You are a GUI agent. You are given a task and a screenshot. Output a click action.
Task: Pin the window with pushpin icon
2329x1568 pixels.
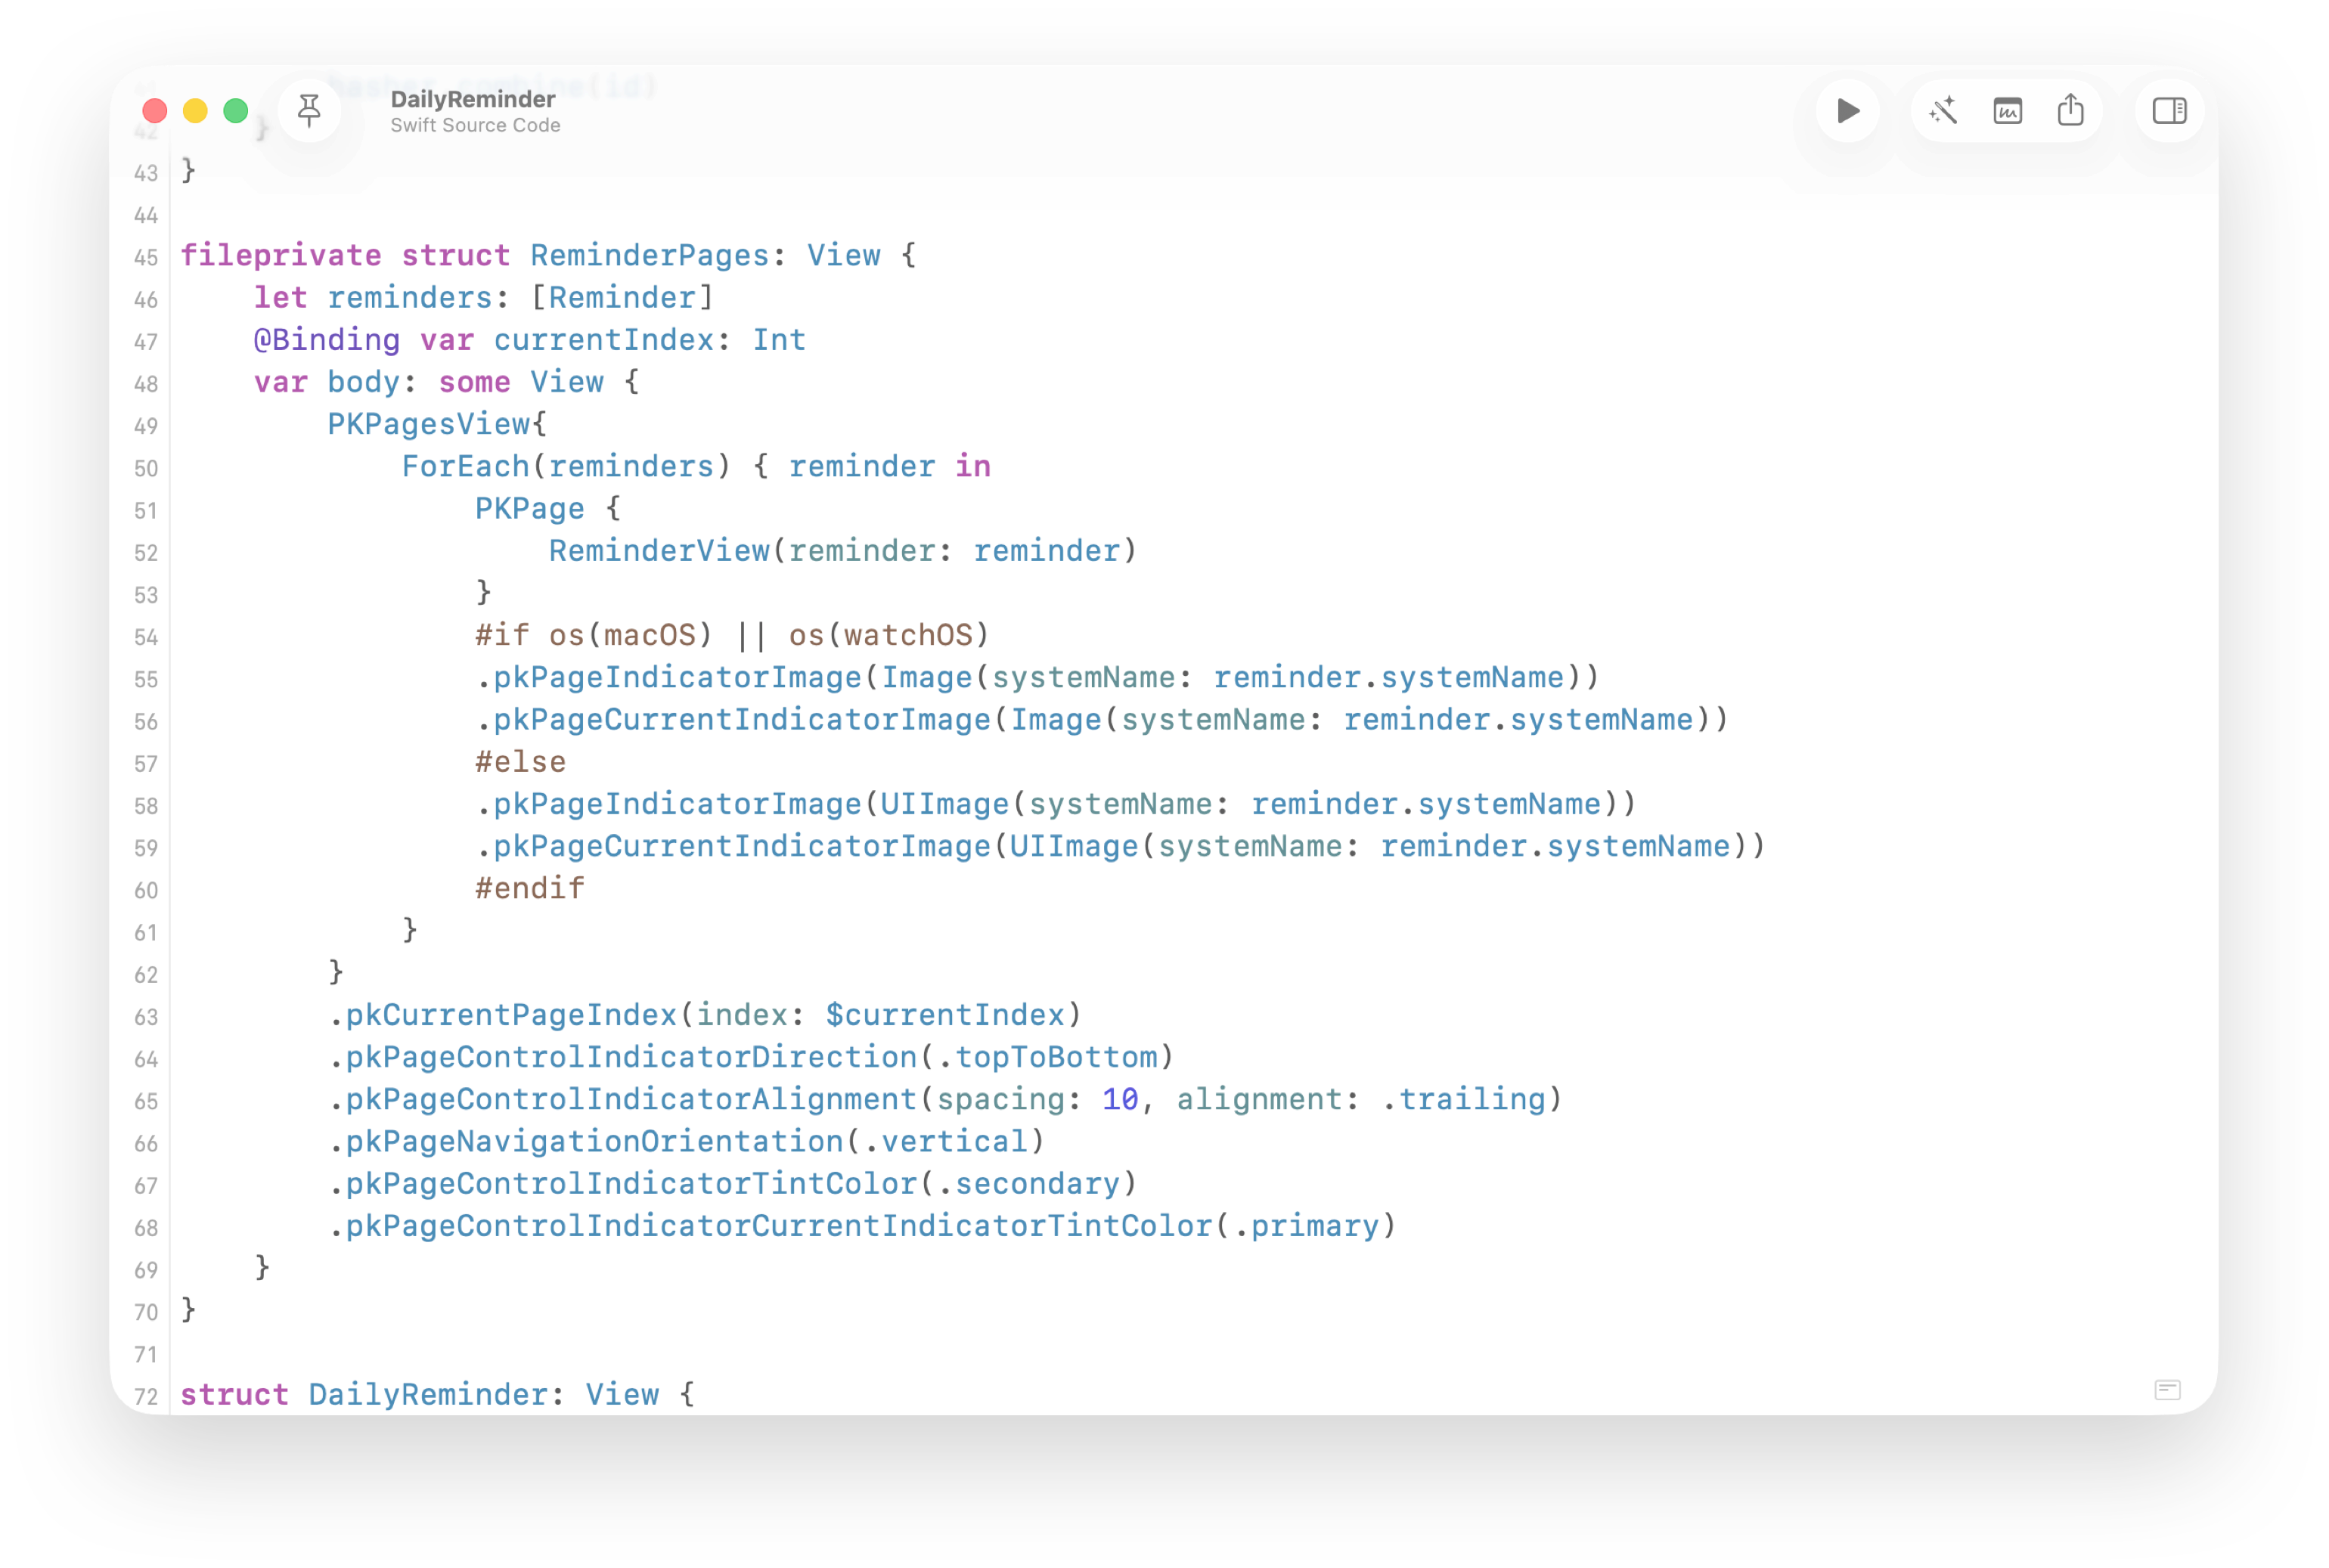coord(310,111)
